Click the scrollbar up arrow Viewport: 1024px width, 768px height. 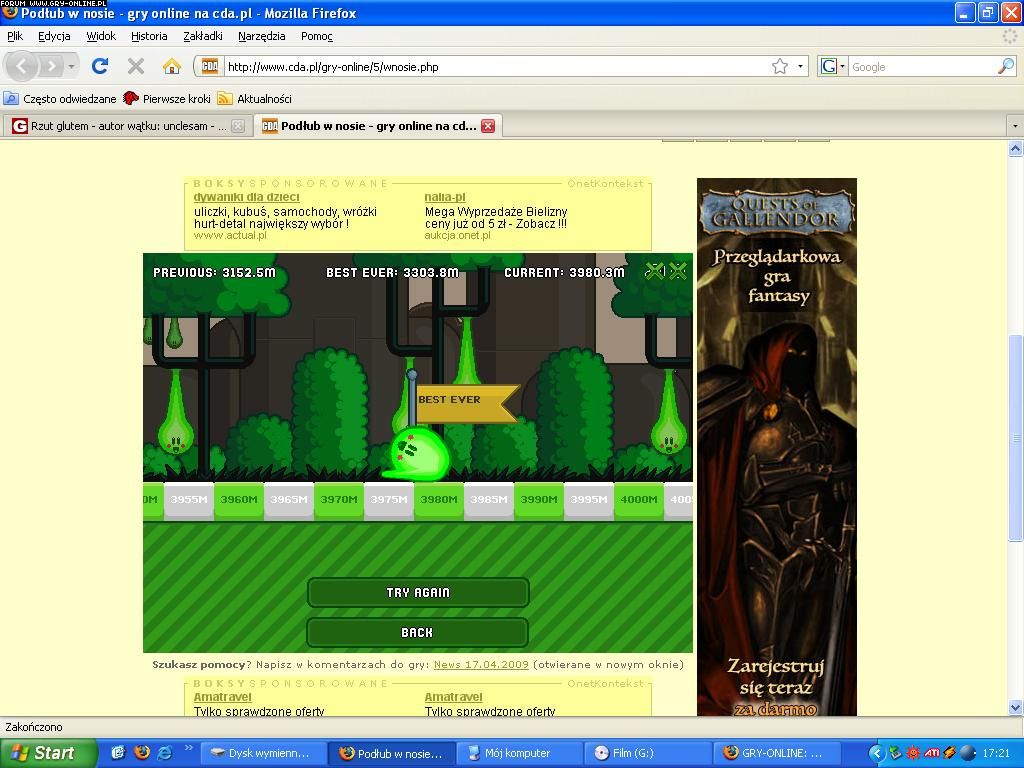pyautogui.click(x=1015, y=149)
